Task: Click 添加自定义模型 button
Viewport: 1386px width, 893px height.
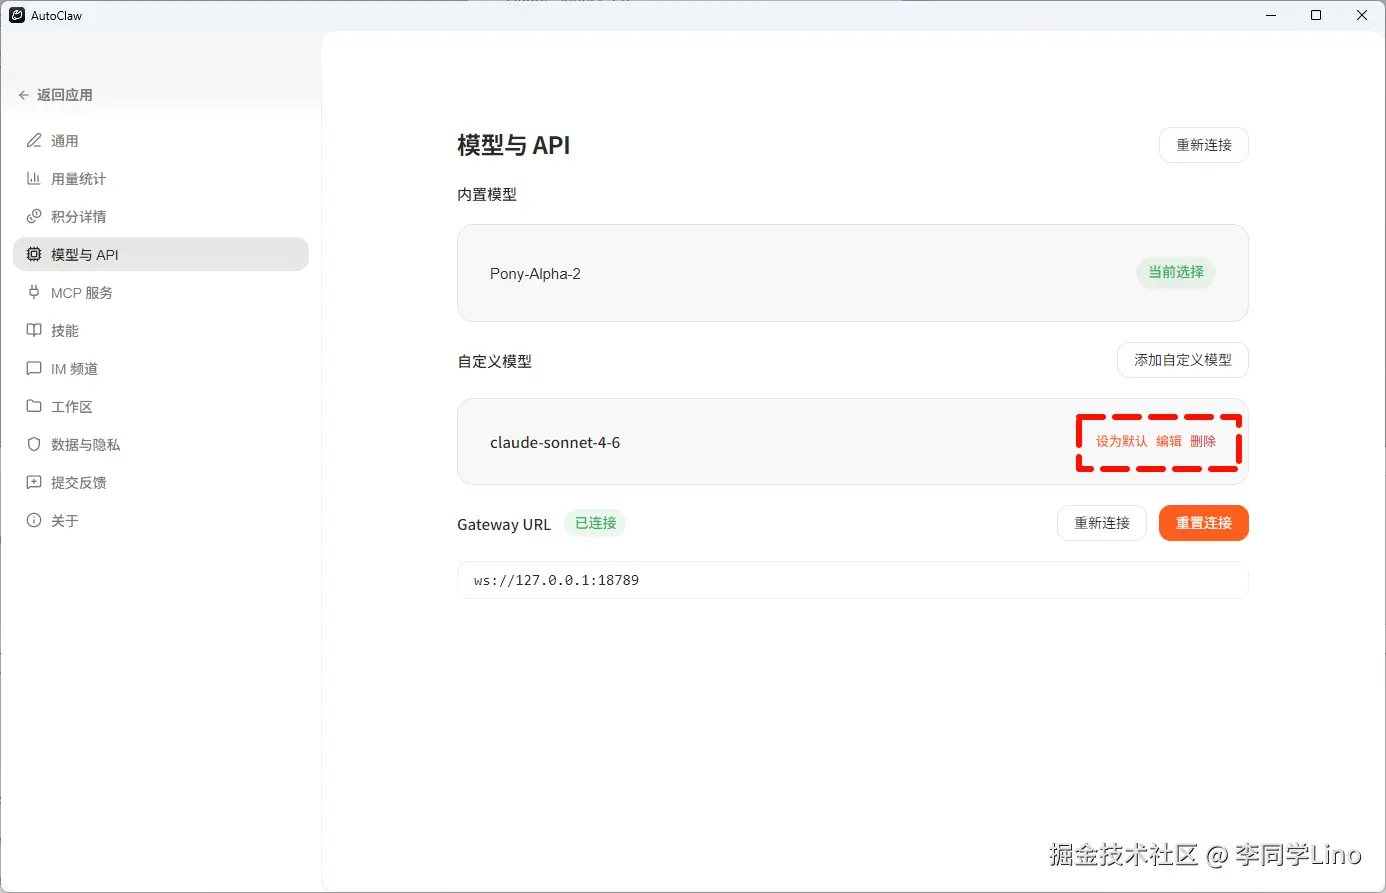Action: tap(1183, 360)
